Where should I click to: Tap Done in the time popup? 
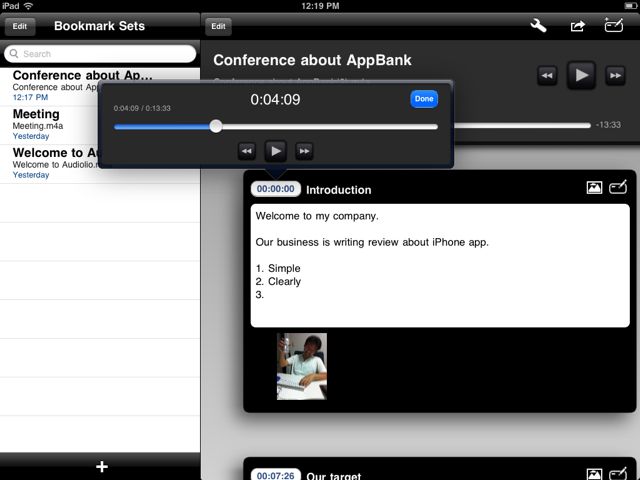point(424,99)
